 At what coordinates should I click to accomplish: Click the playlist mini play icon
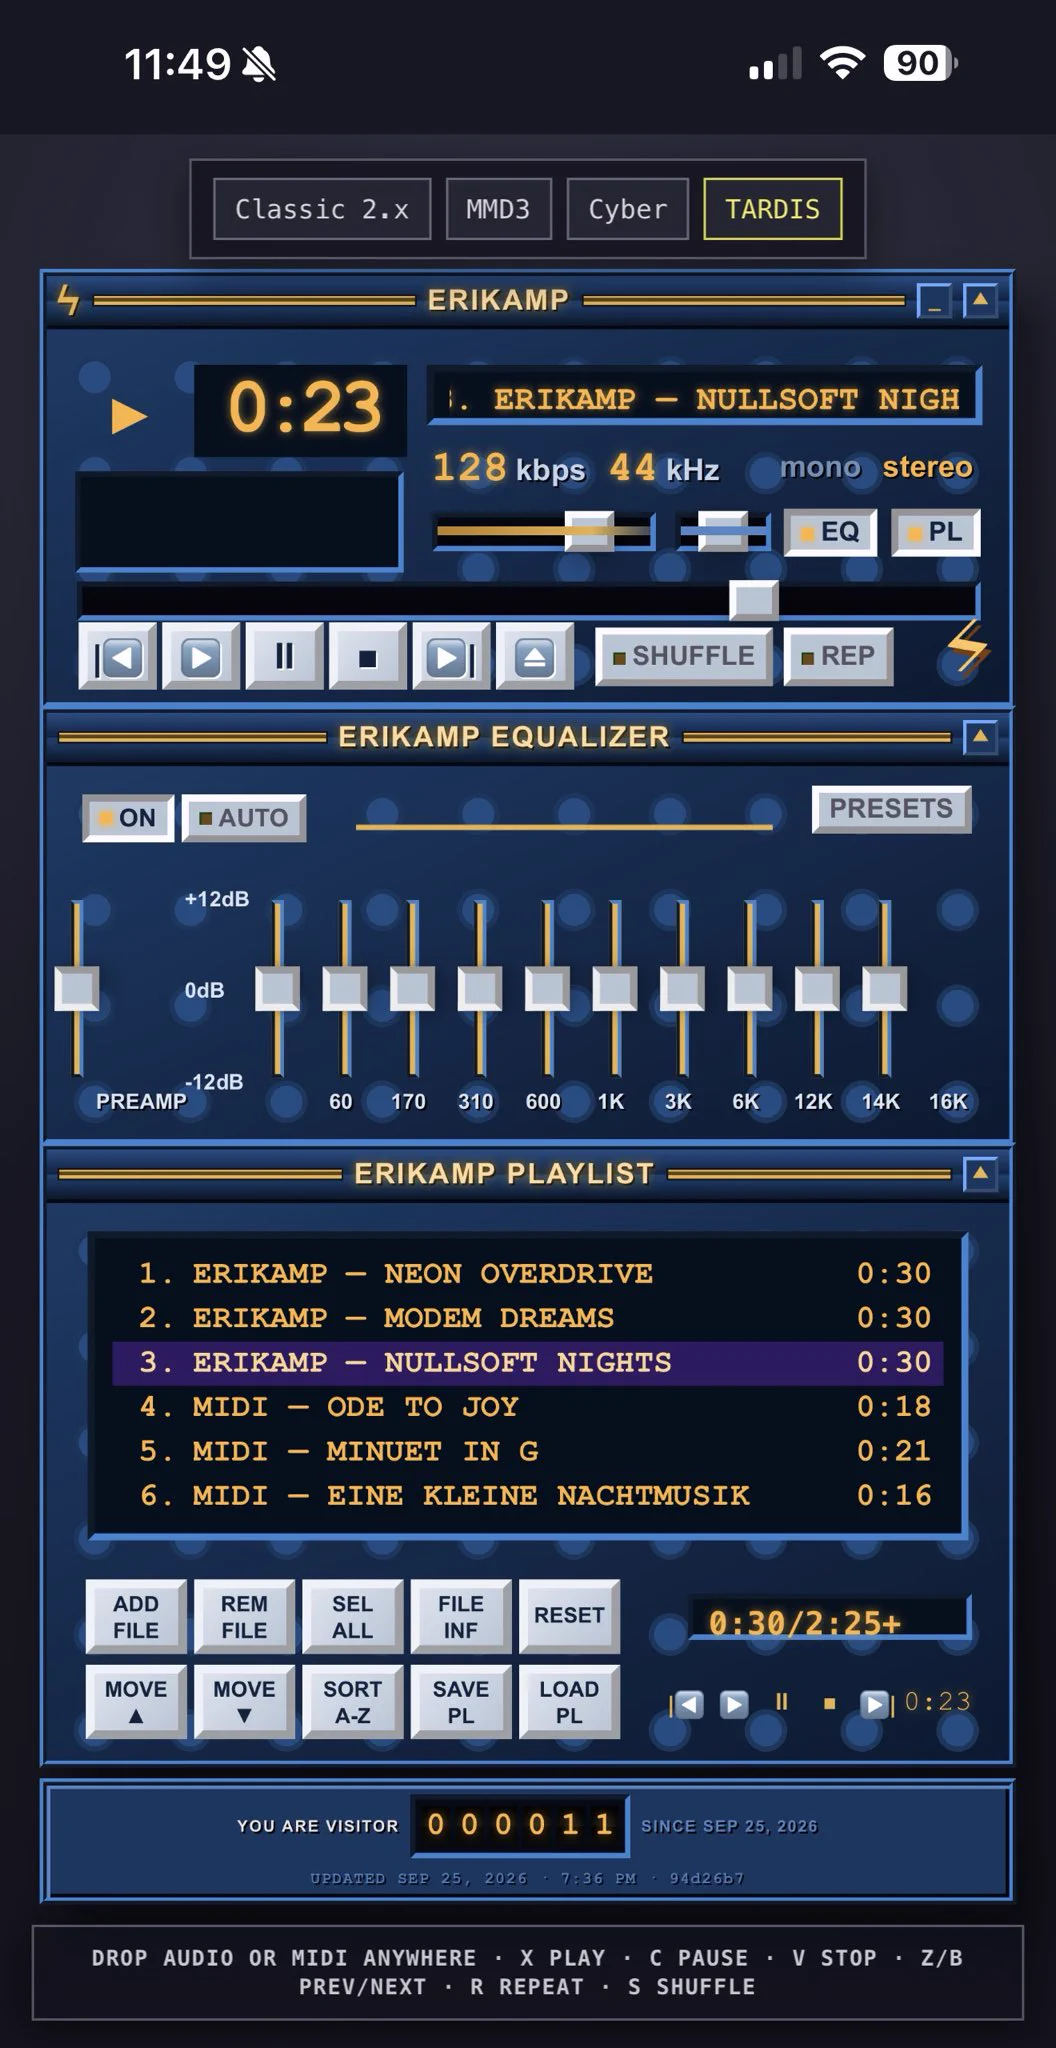point(734,1703)
